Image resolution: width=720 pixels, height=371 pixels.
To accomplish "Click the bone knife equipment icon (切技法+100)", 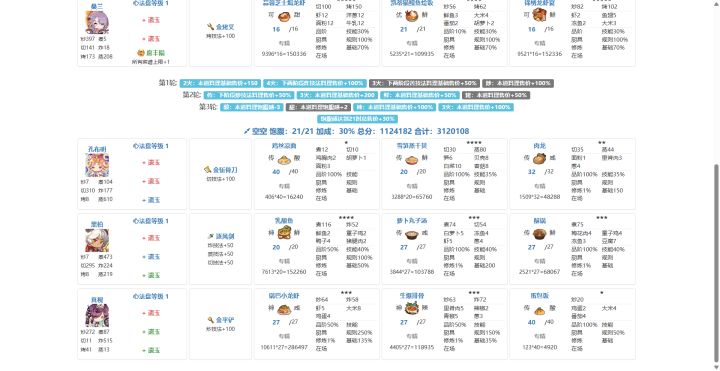I will pos(207,170).
